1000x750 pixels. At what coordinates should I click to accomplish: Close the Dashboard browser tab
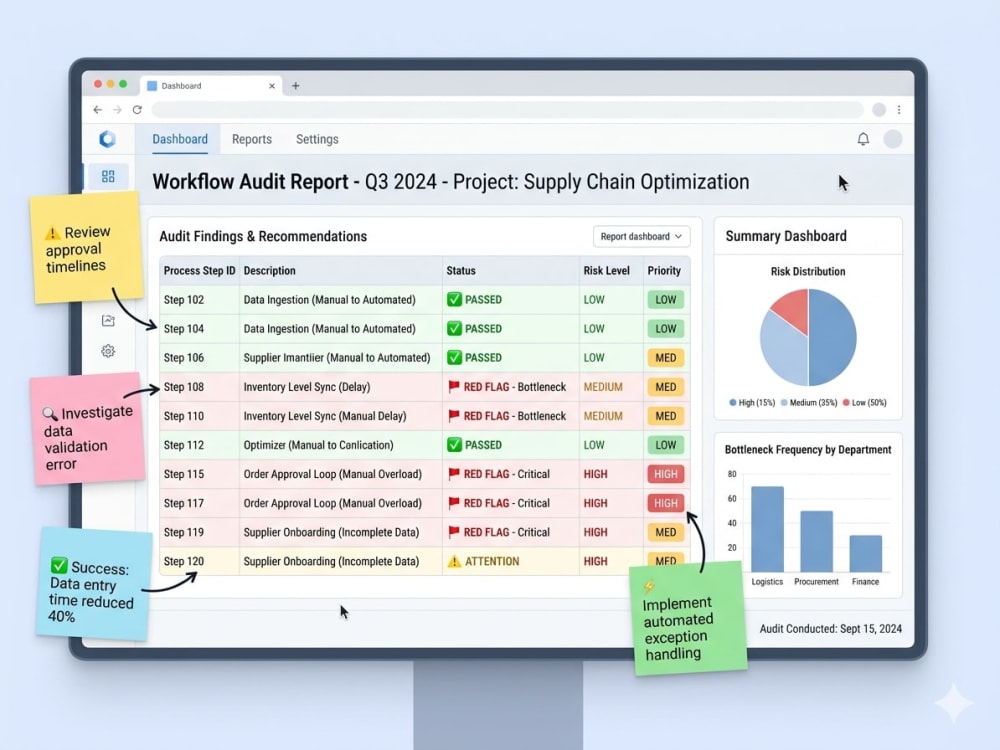pos(272,85)
